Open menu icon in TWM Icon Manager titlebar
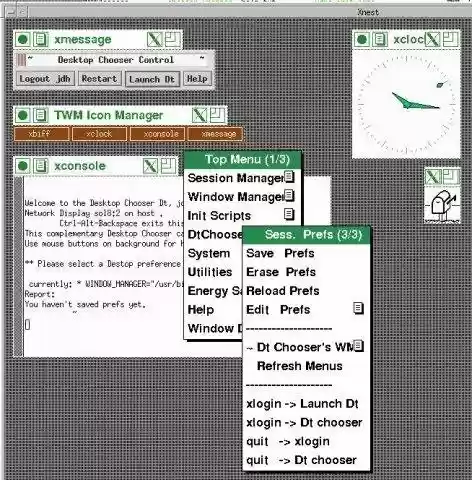472x480 pixels. click(41, 116)
